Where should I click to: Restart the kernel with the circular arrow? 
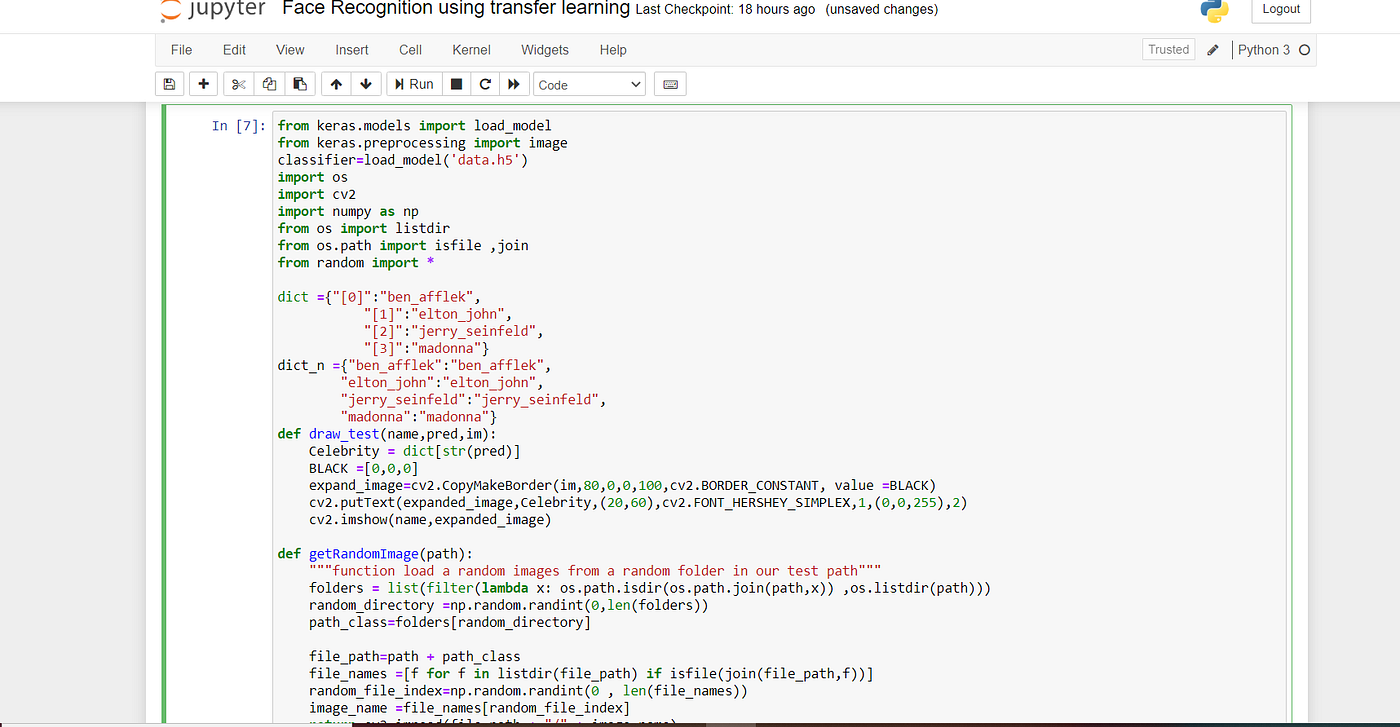[485, 85]
